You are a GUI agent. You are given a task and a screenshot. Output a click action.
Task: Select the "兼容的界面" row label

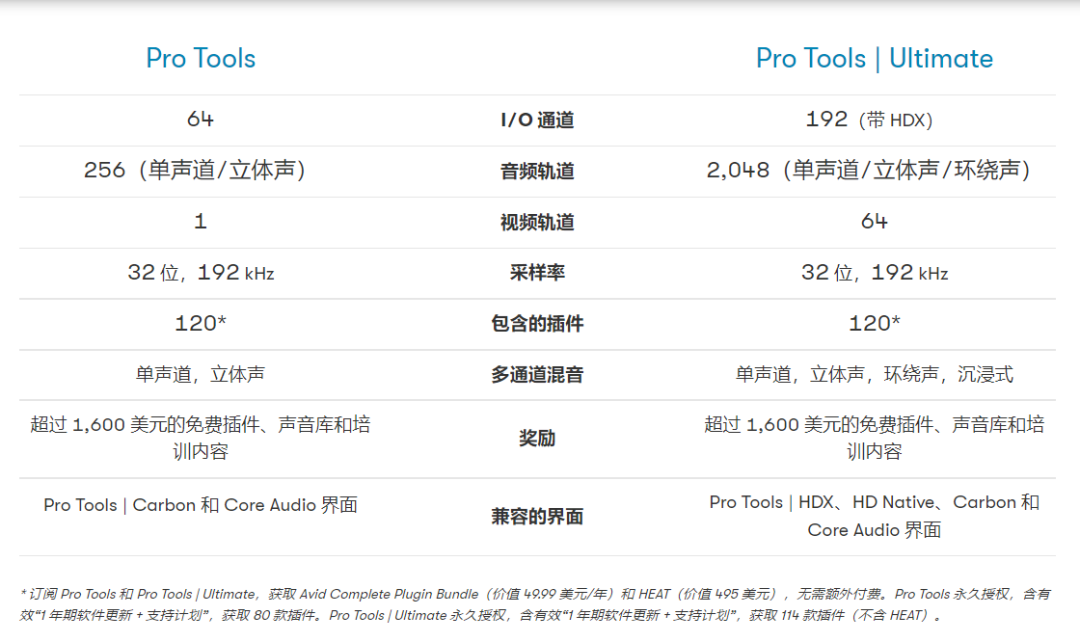537,517
